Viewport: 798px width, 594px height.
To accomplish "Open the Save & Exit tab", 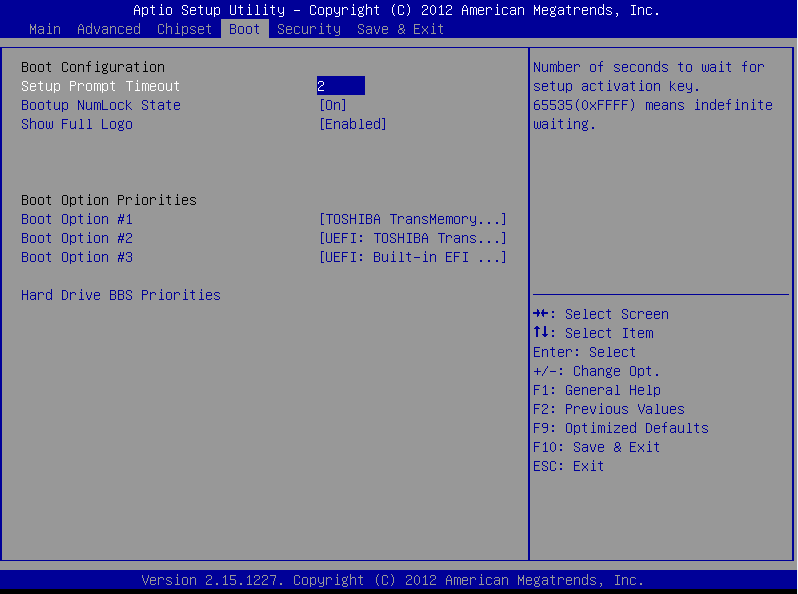I will 400,29.
